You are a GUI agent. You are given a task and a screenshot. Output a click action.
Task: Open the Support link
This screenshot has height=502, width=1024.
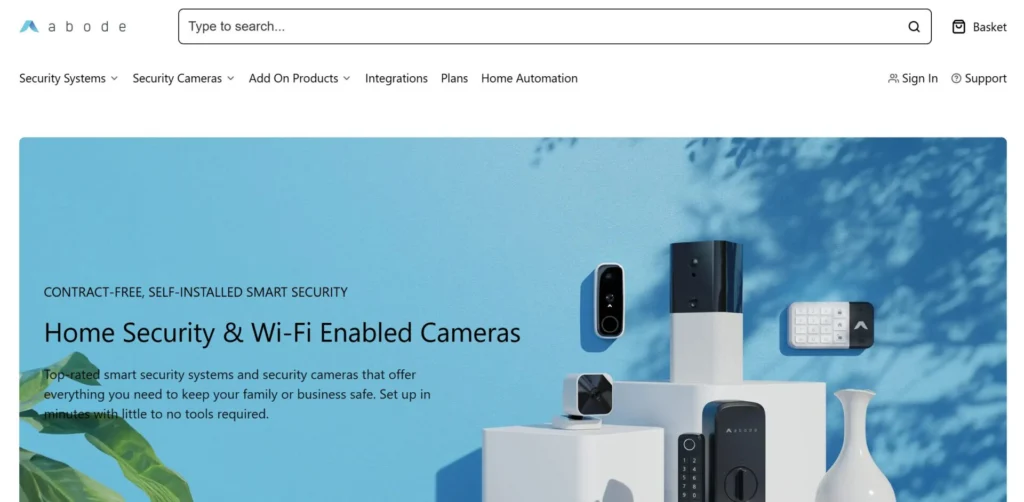985,78
